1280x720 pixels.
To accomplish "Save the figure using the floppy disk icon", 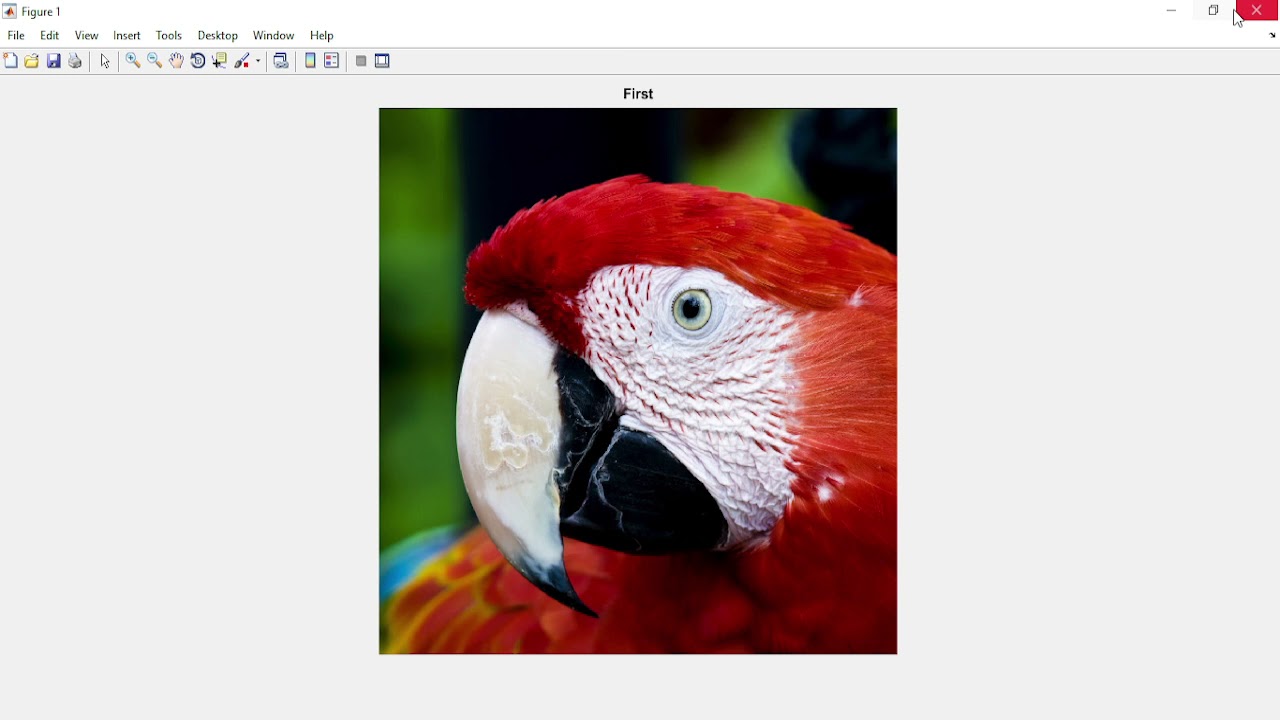I will [x=54, y=61].
